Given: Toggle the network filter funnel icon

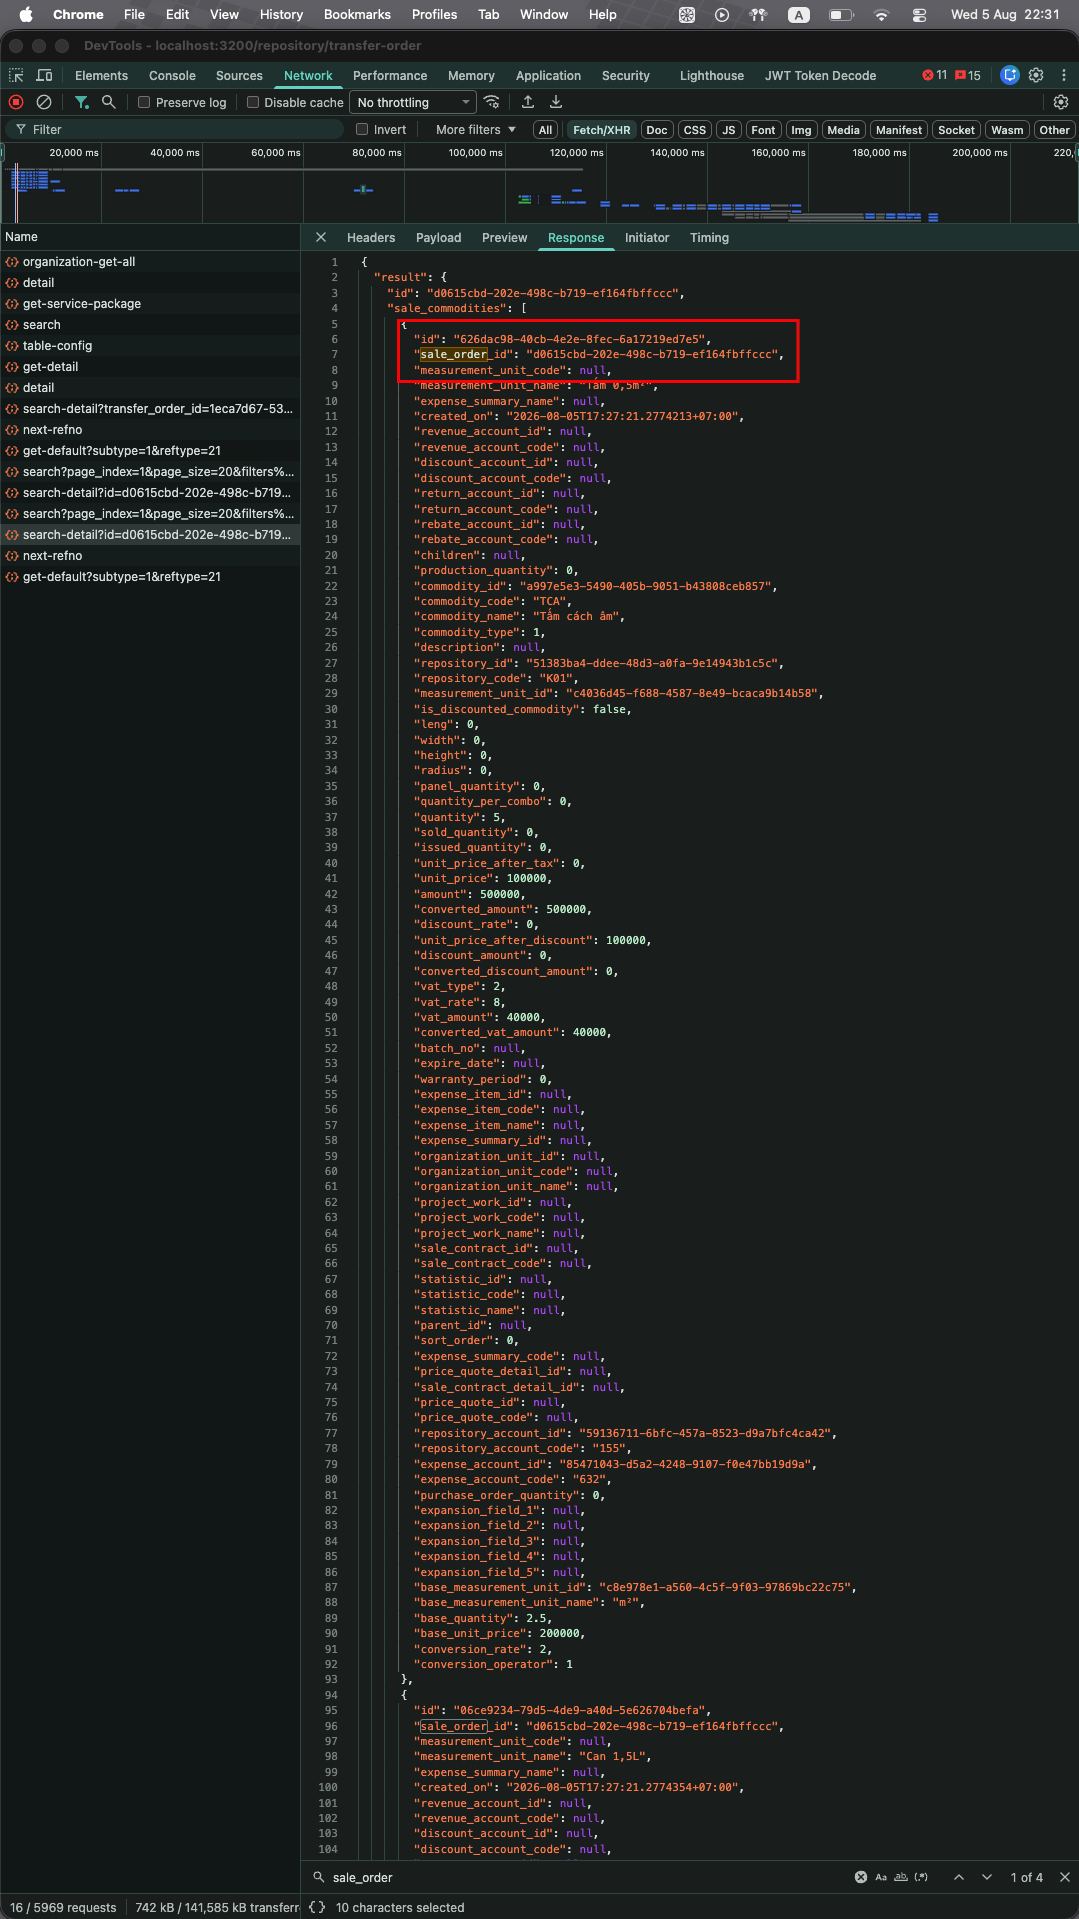Looking at the screenshot, I should pos(82,102).
